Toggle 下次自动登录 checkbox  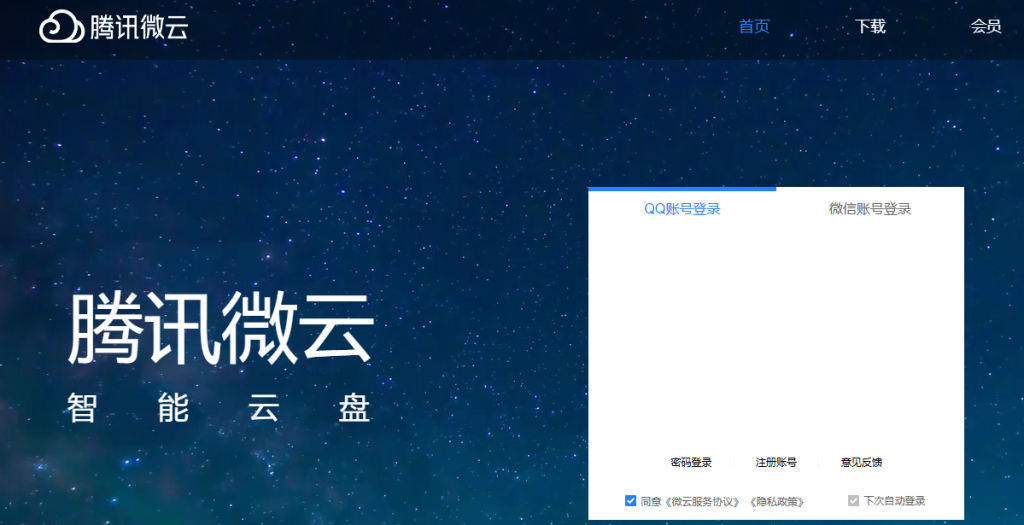853,501
